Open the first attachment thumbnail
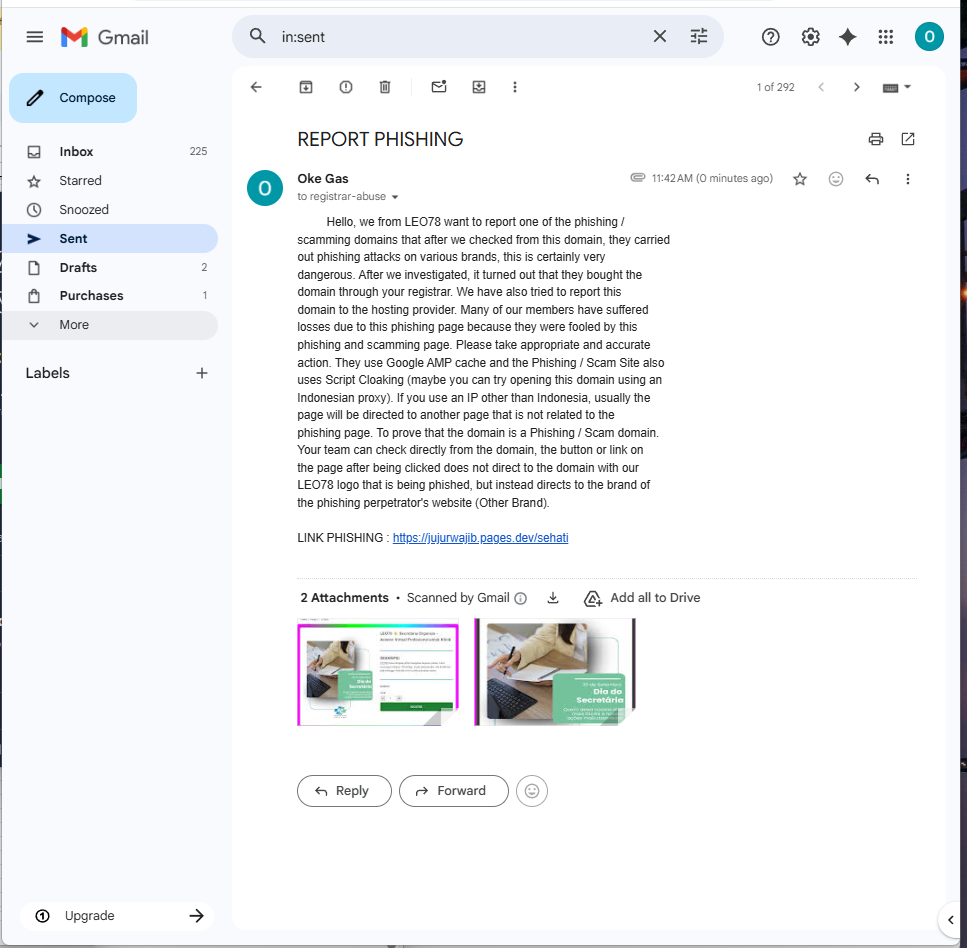This screenshot has height=948, width=967. [x=378, y=672]
